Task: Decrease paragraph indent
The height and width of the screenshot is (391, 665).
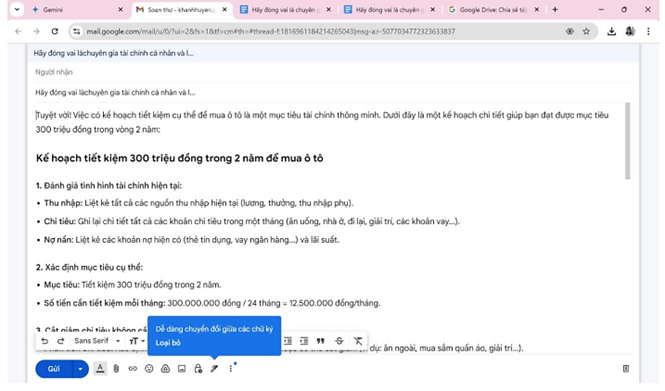Action: (x=288, y=341)
